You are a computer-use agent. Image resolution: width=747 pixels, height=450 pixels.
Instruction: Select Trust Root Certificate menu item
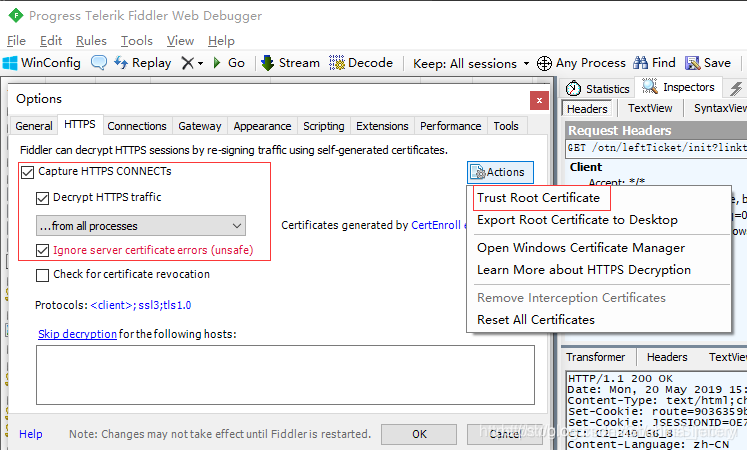(x=538, y=198)
